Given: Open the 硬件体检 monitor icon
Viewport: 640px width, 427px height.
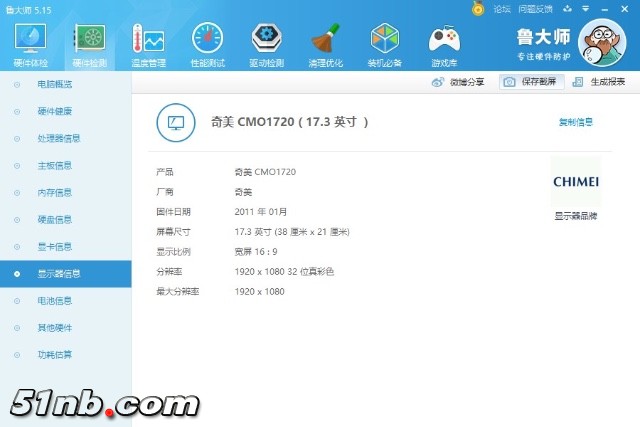Looking at the screenshot, I should (x=30, y=38).
